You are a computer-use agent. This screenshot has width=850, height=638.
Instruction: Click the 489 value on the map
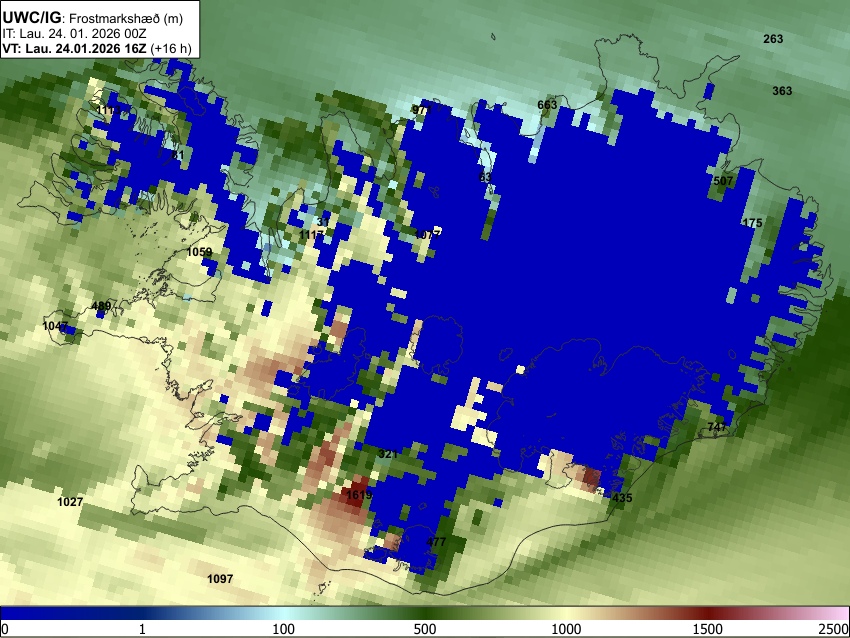click(x=101, y=306)
